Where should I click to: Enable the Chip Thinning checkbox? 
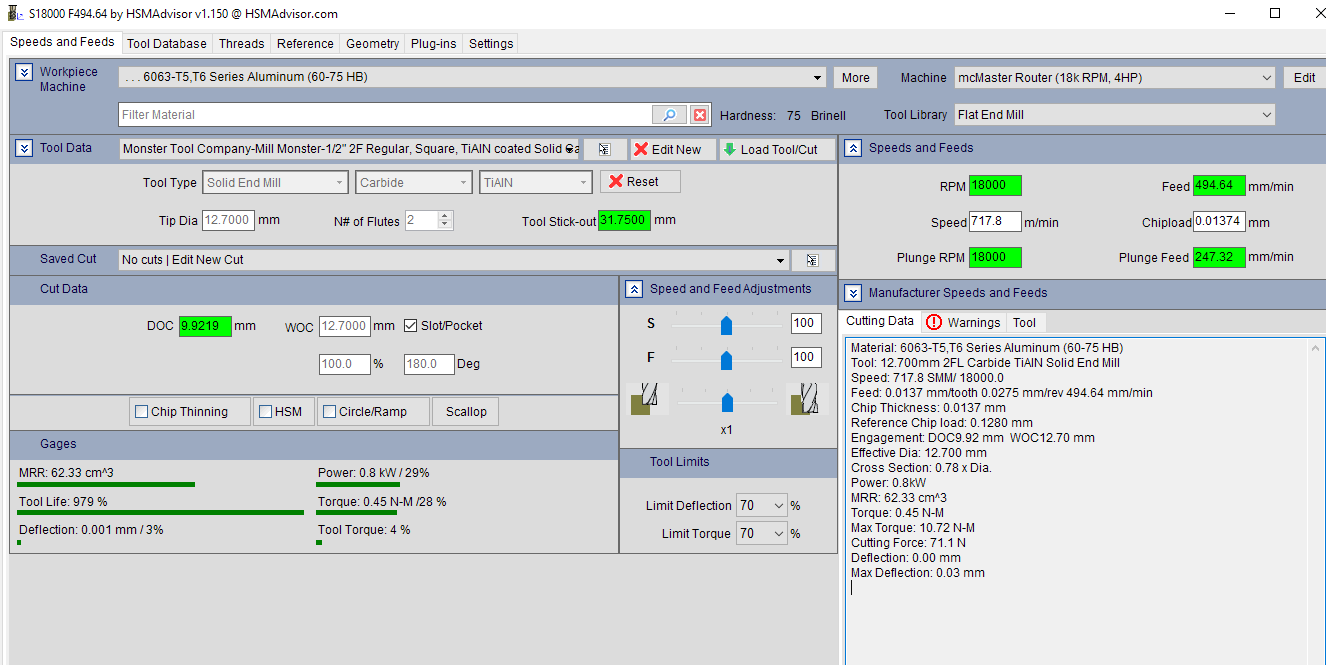[142, 412]
